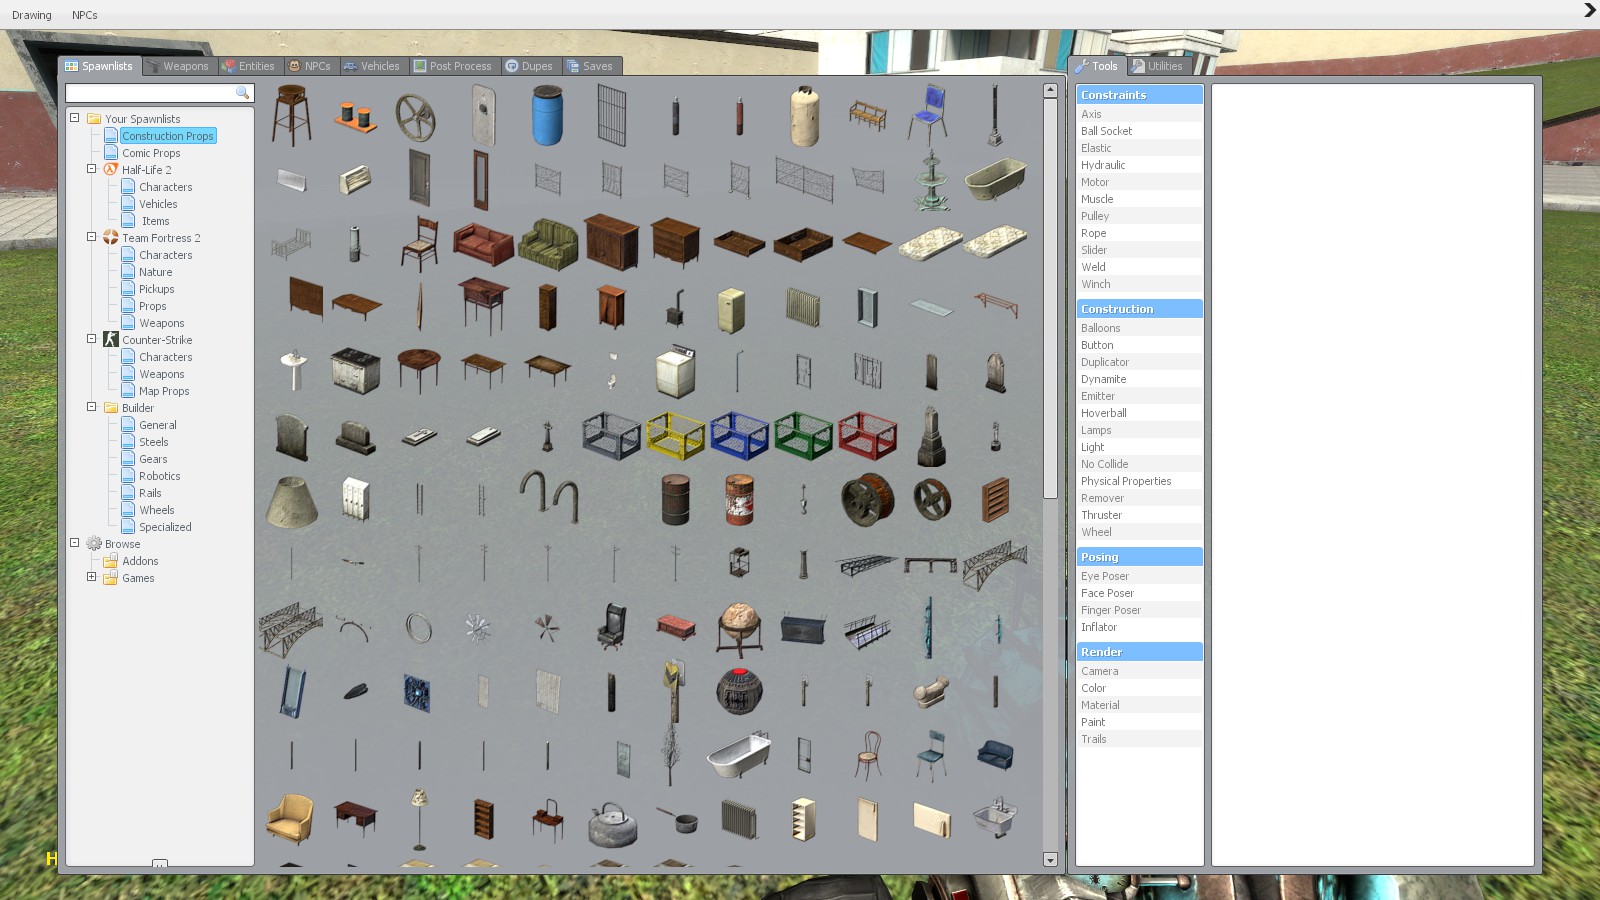Spawn the stone fountain prop
1600x900 pixels.
(x=931, y=180)
